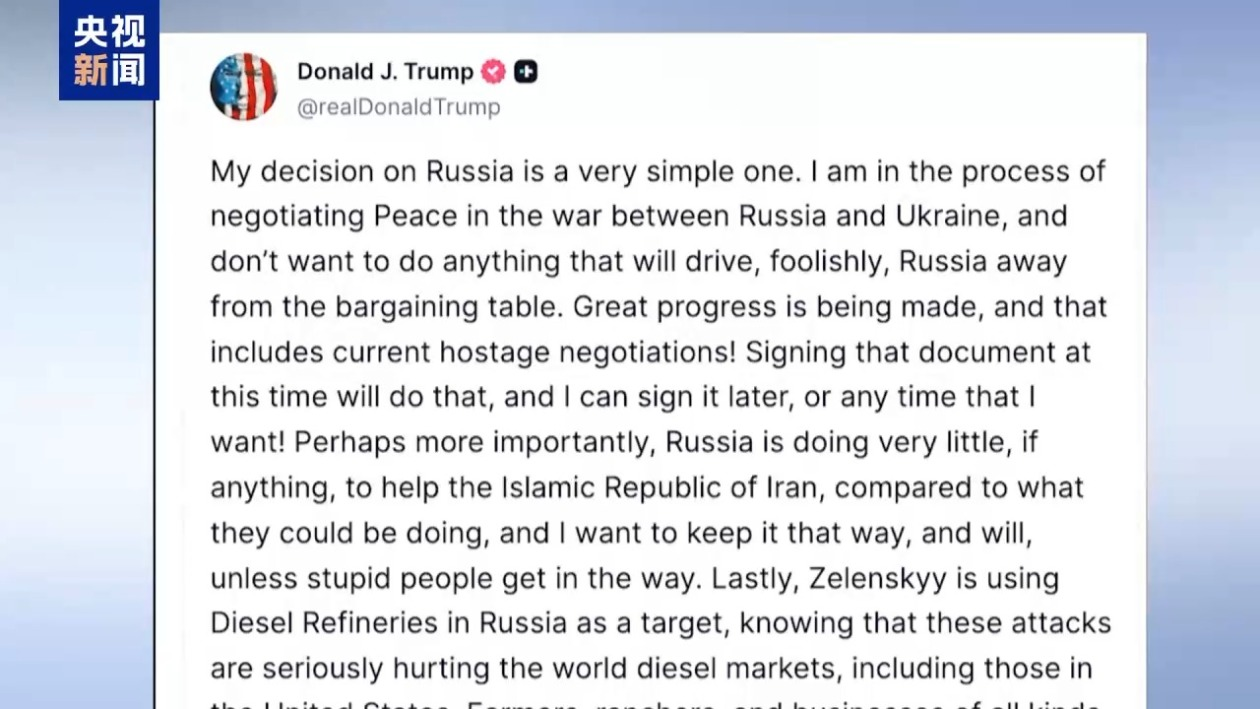Click the pink verified checkmark badge
The height and width of the screenshot is (709, 1260).
[x=493, y=72]
